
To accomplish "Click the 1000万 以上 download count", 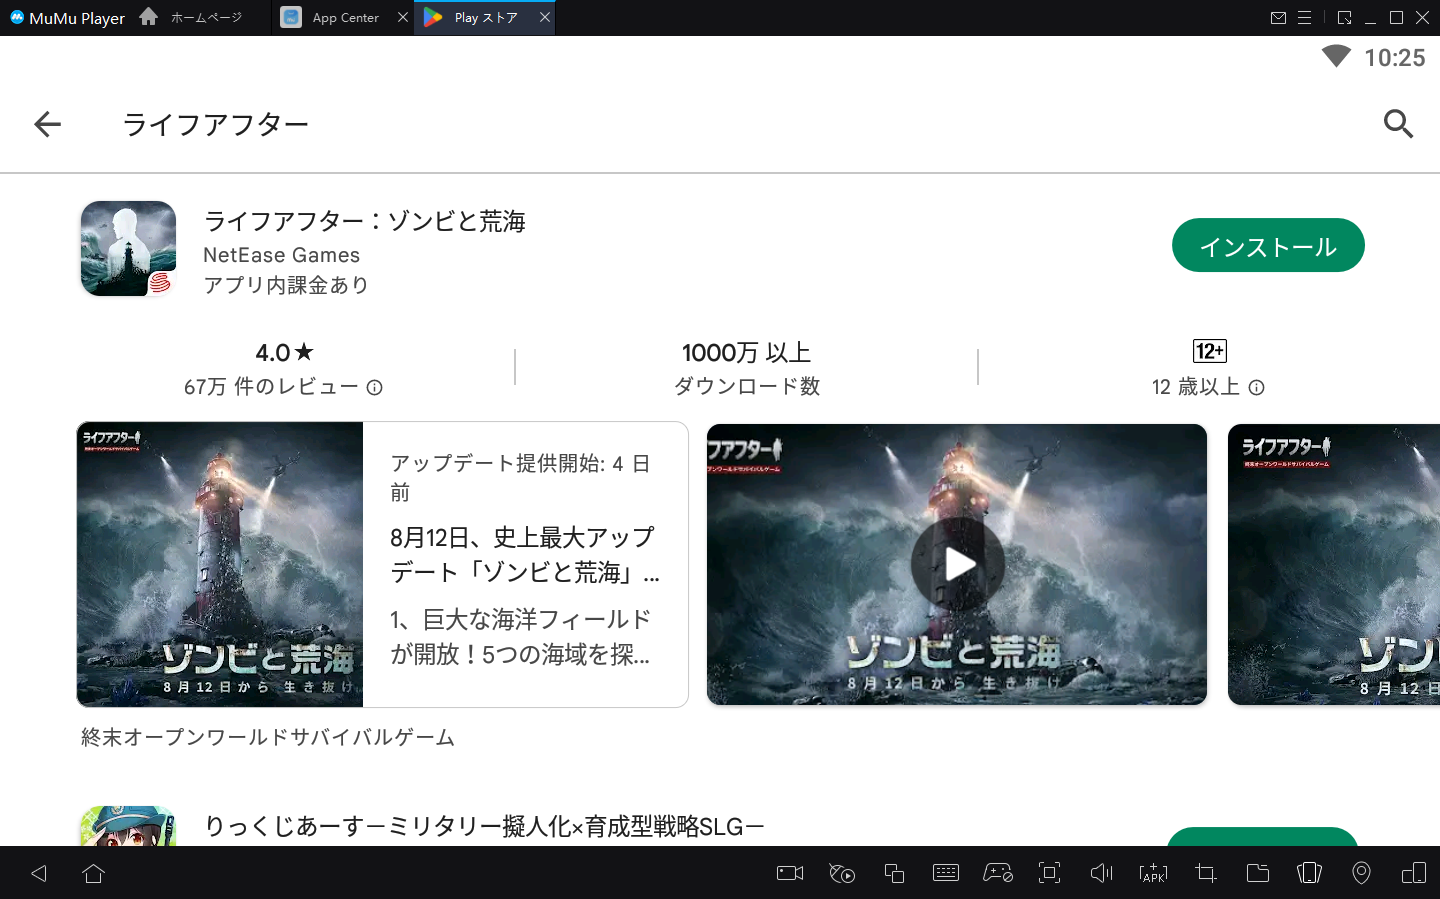I will point(746,353).
